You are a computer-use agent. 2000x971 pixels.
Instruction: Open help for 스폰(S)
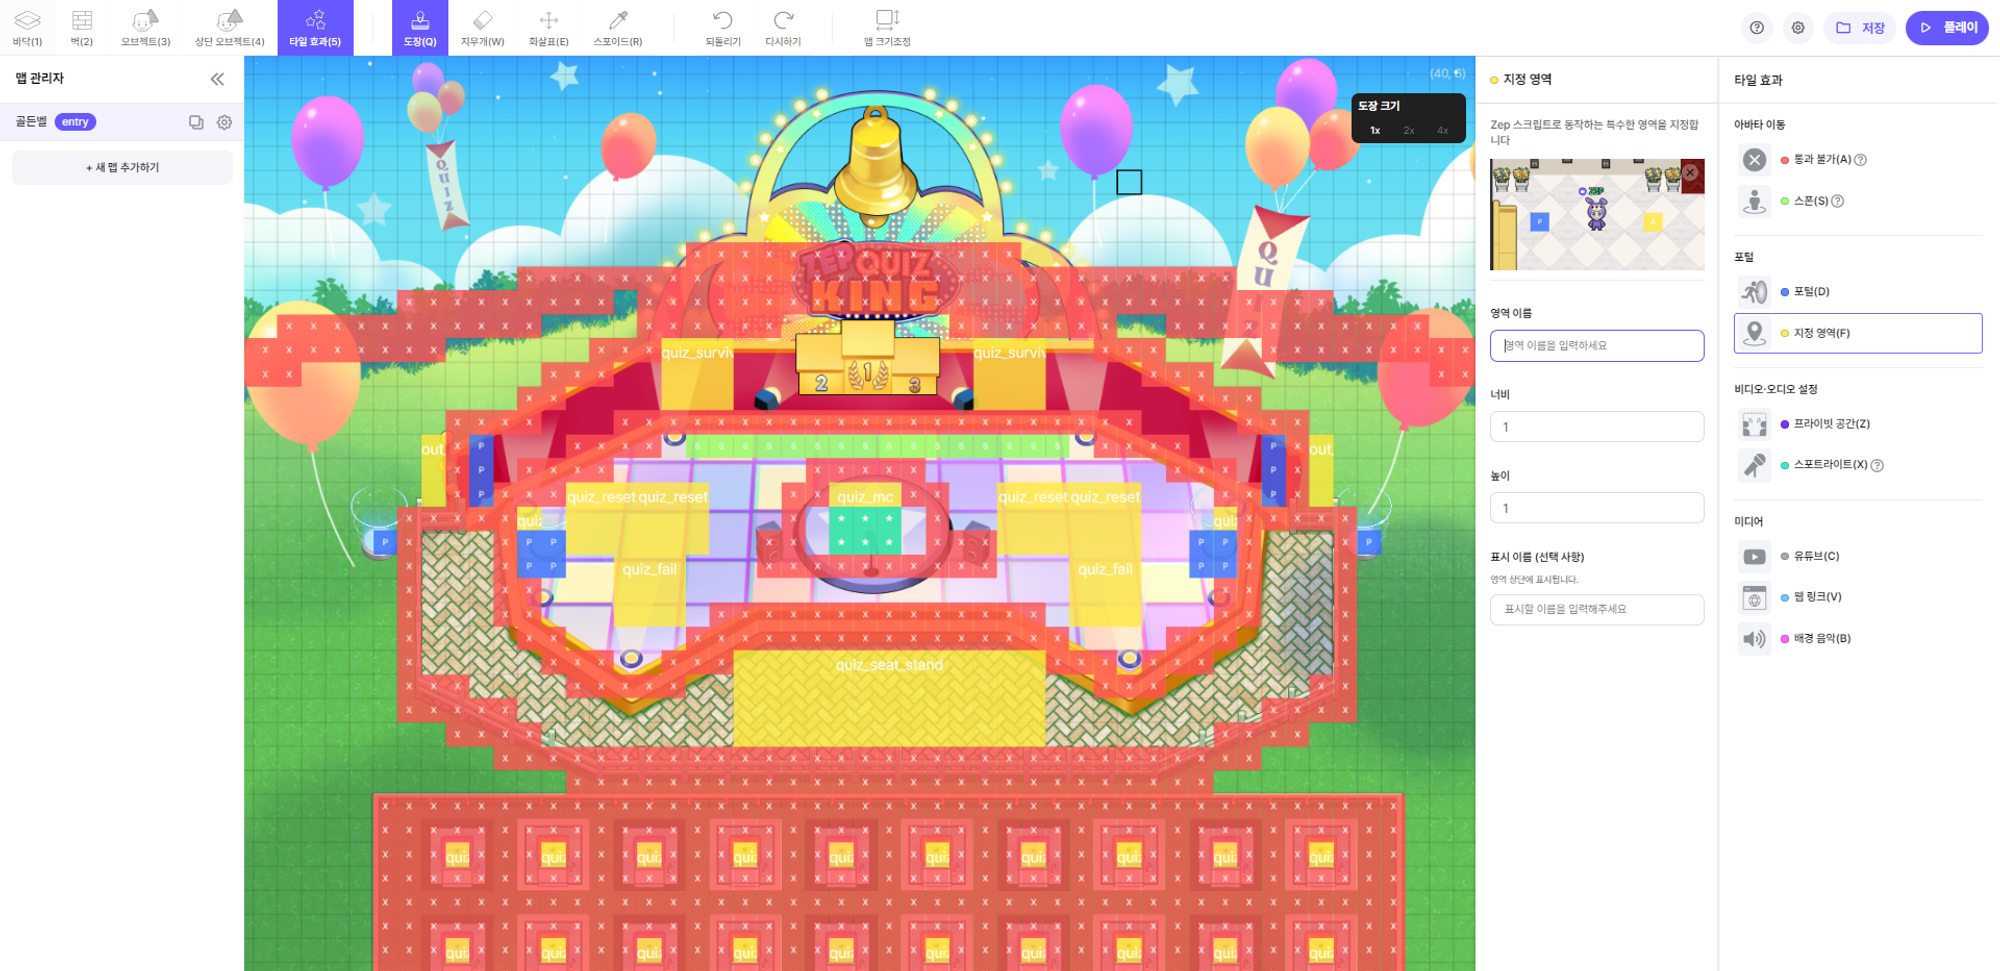(1838, 201)
